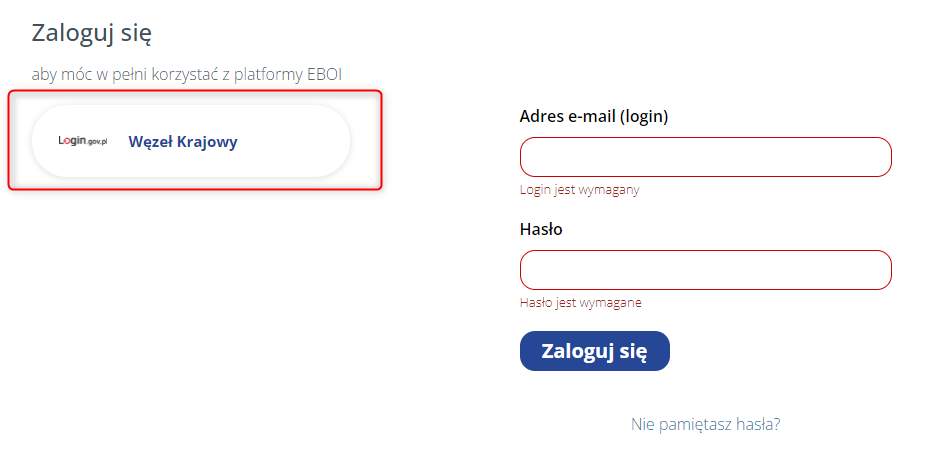Click the red-outlined e-mail box
Image resolution: width=928 pixels, height=457 pixels.
click(705, 157)
